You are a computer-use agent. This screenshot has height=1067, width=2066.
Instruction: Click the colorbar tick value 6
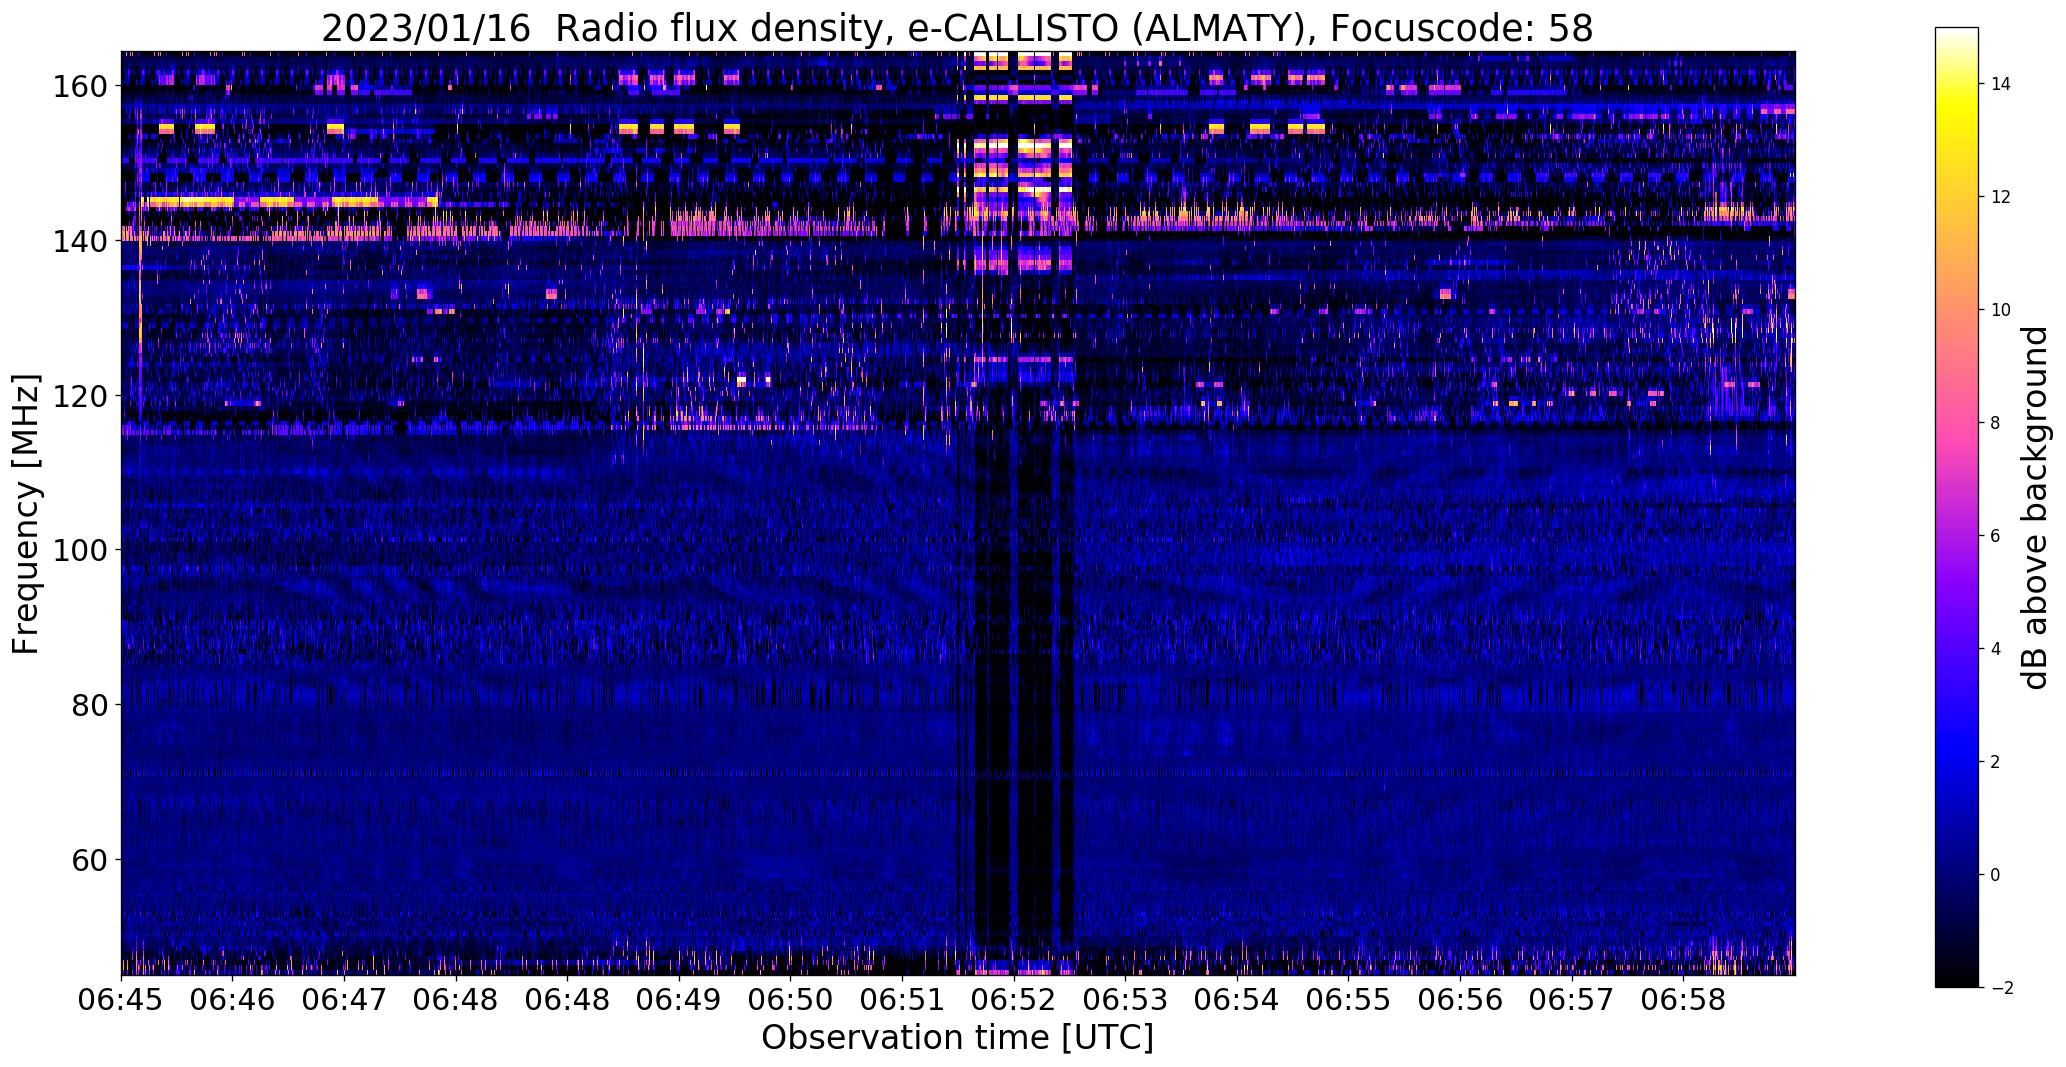pyautogui.click(x=1996, y=536)
